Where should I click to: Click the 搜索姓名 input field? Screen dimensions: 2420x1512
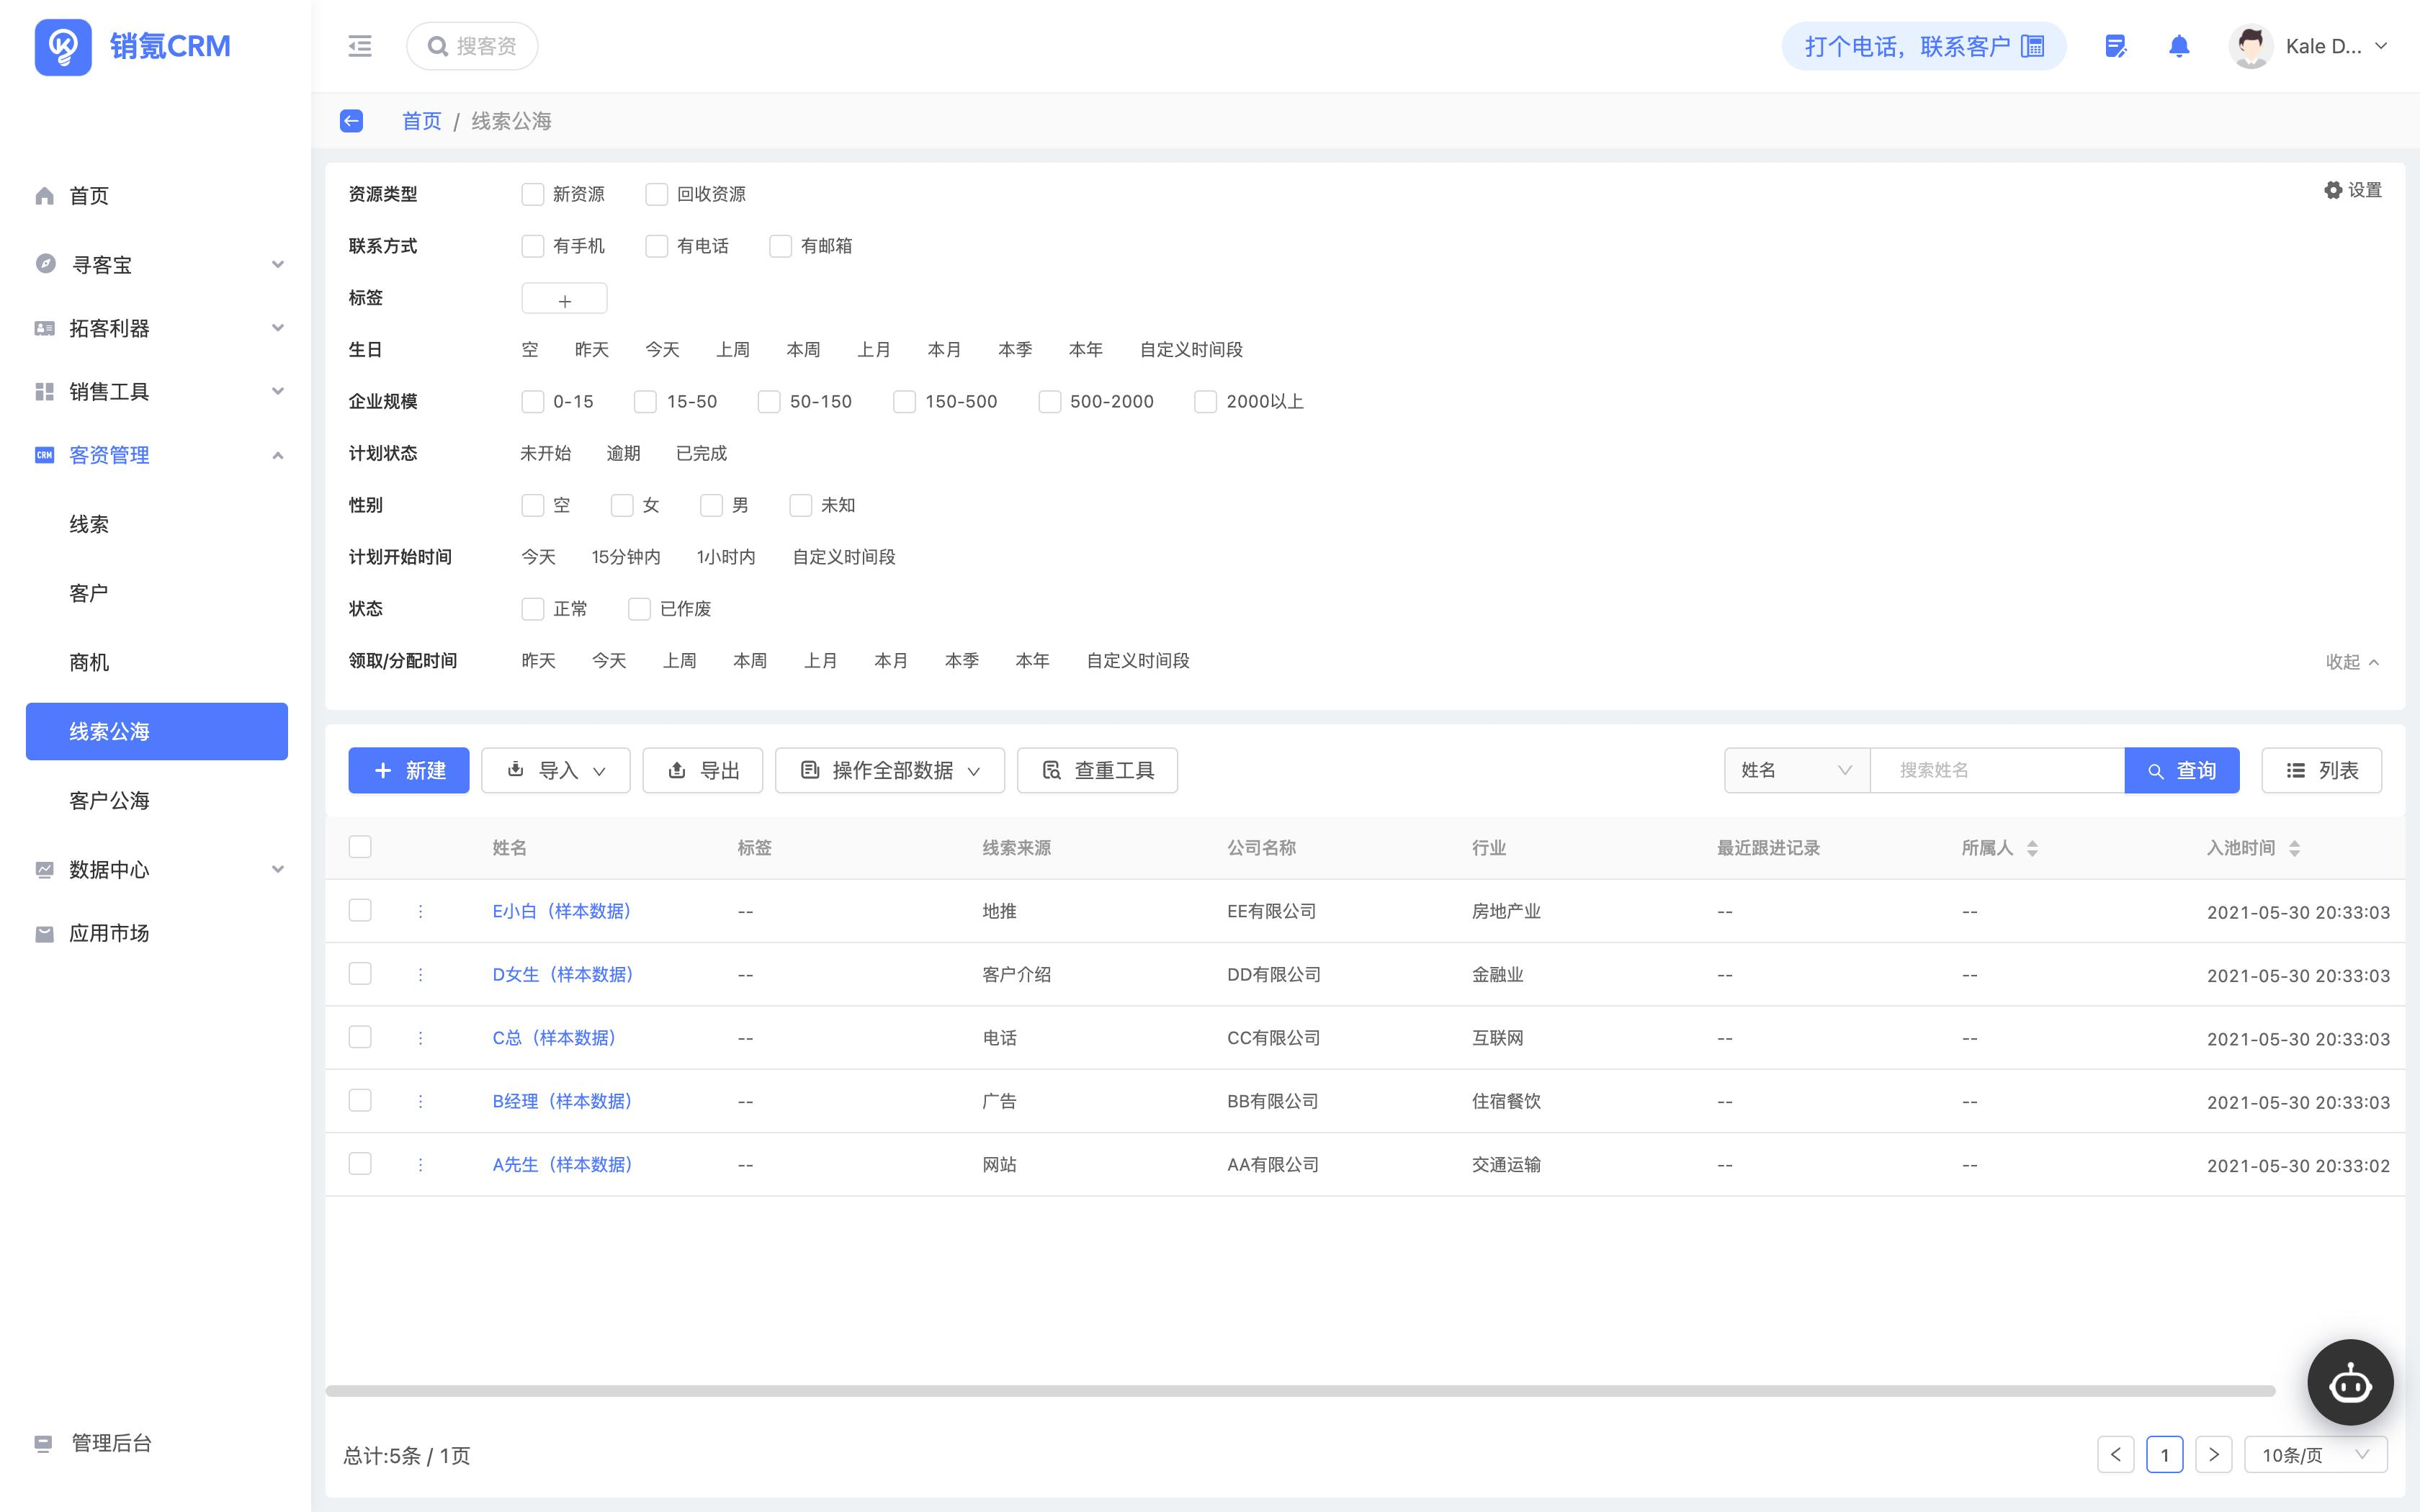[x=1996, y=770]
